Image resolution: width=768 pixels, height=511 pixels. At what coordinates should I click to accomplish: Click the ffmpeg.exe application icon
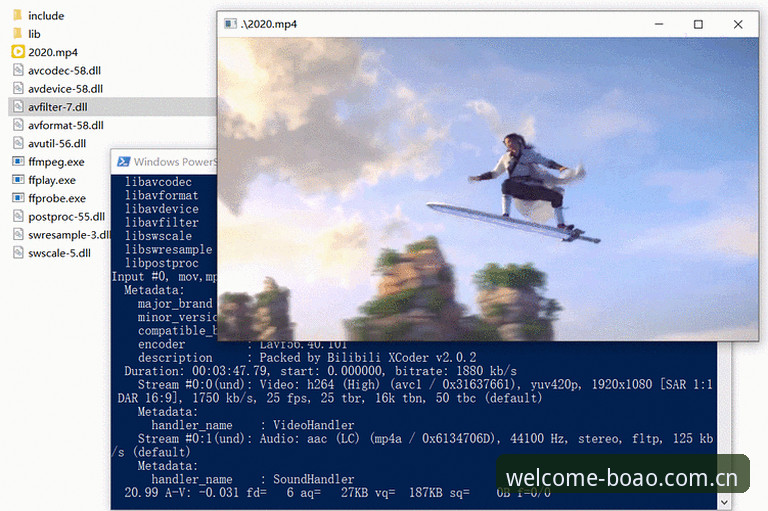(18, 162)
